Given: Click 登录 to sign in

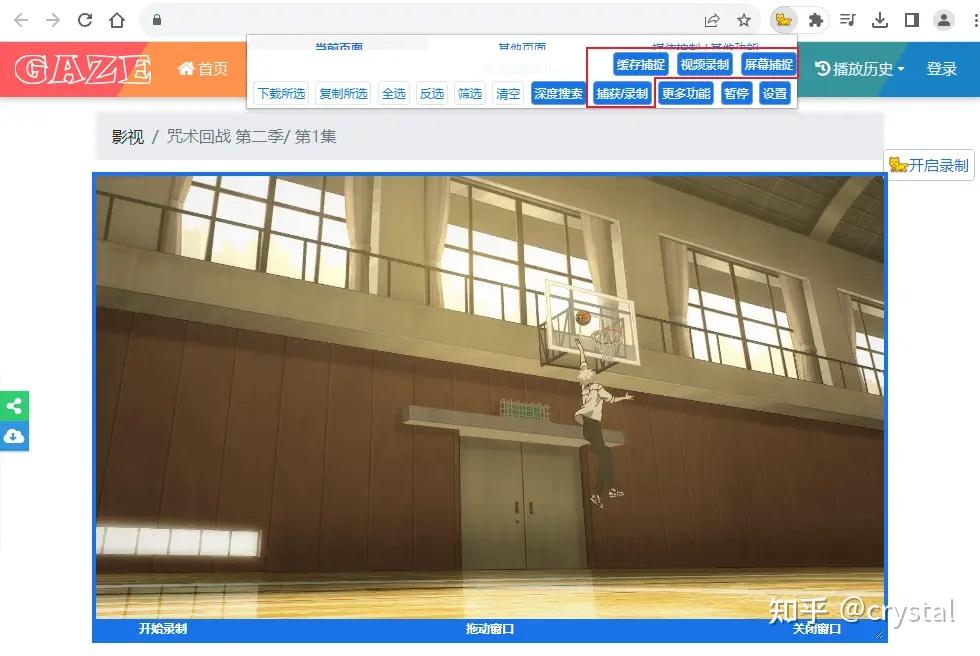Looking at the screenshot, I should (x=941, y=69).
